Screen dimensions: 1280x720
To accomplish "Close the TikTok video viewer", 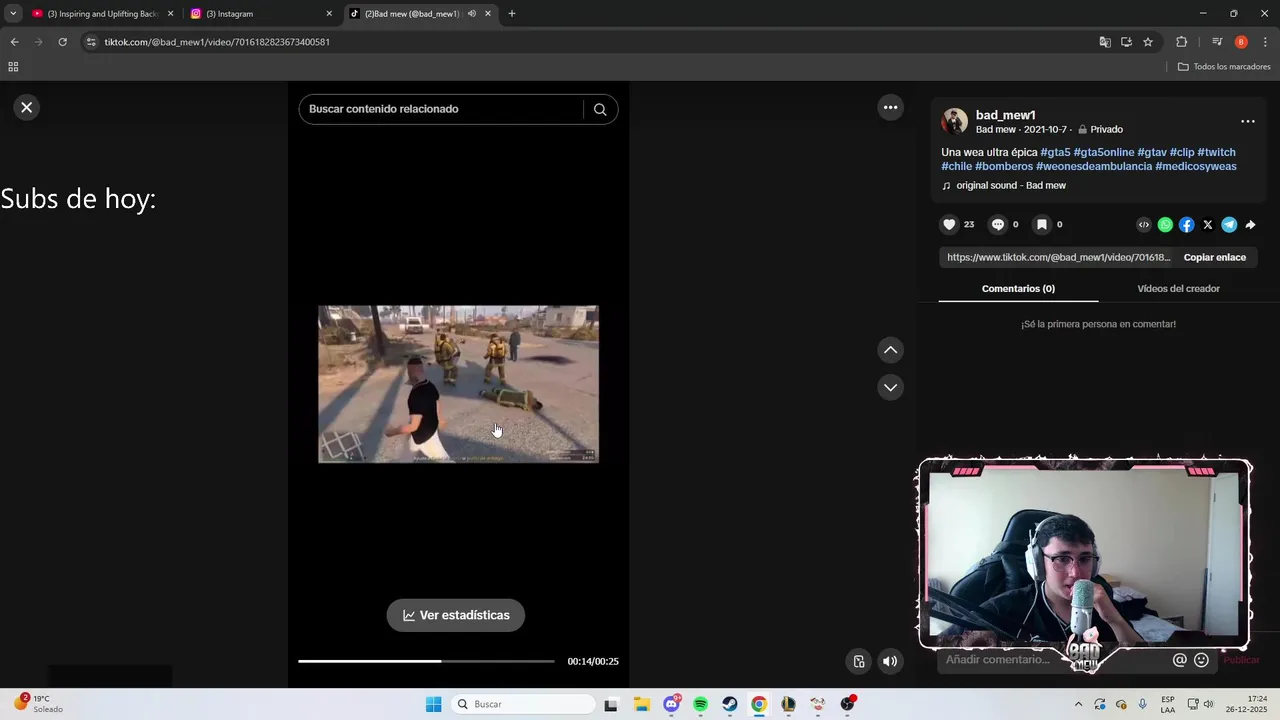I will [27, 107].
